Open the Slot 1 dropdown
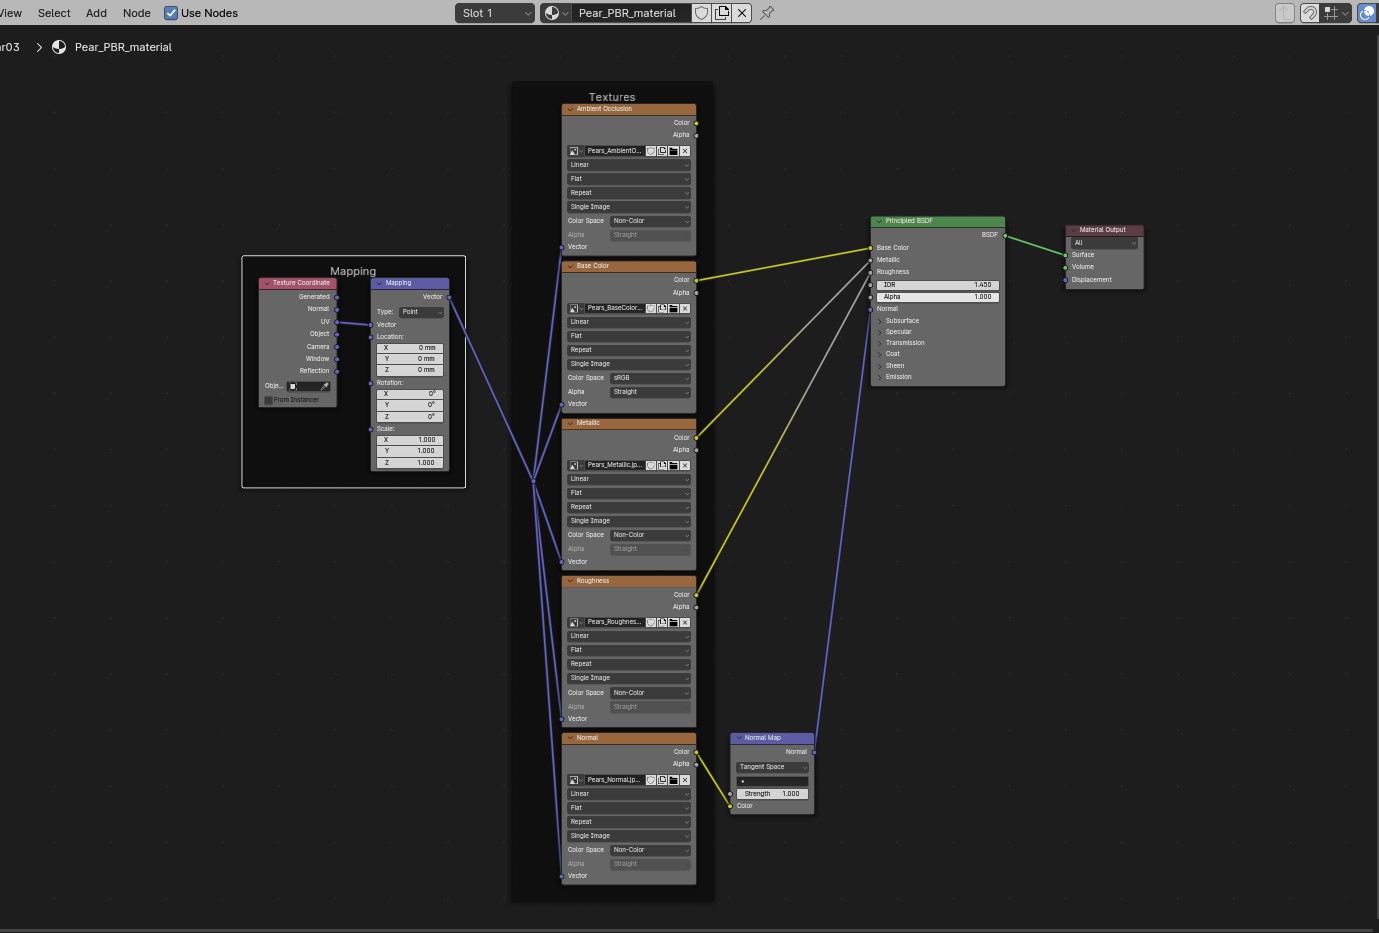 (495, 13)
